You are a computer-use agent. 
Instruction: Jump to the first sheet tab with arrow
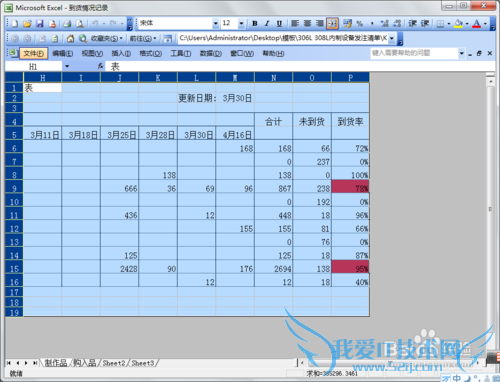point(9,363)
